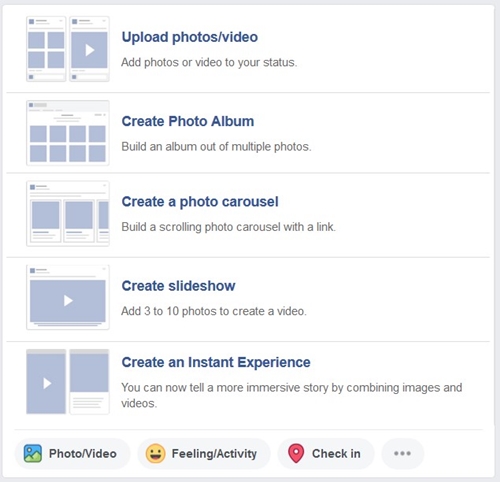
Task: Click the slideshow play thumbnail illustration
Action: click(68, 297)
